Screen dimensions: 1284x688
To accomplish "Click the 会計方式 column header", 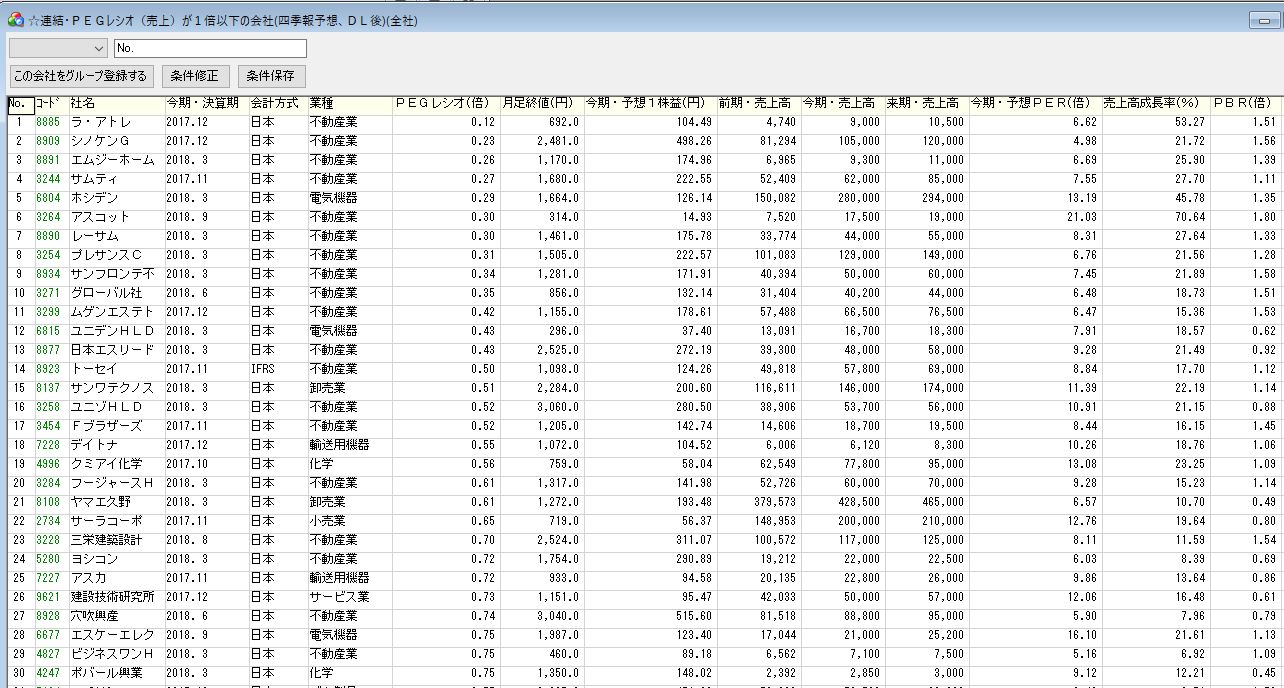I will point(277,104).
